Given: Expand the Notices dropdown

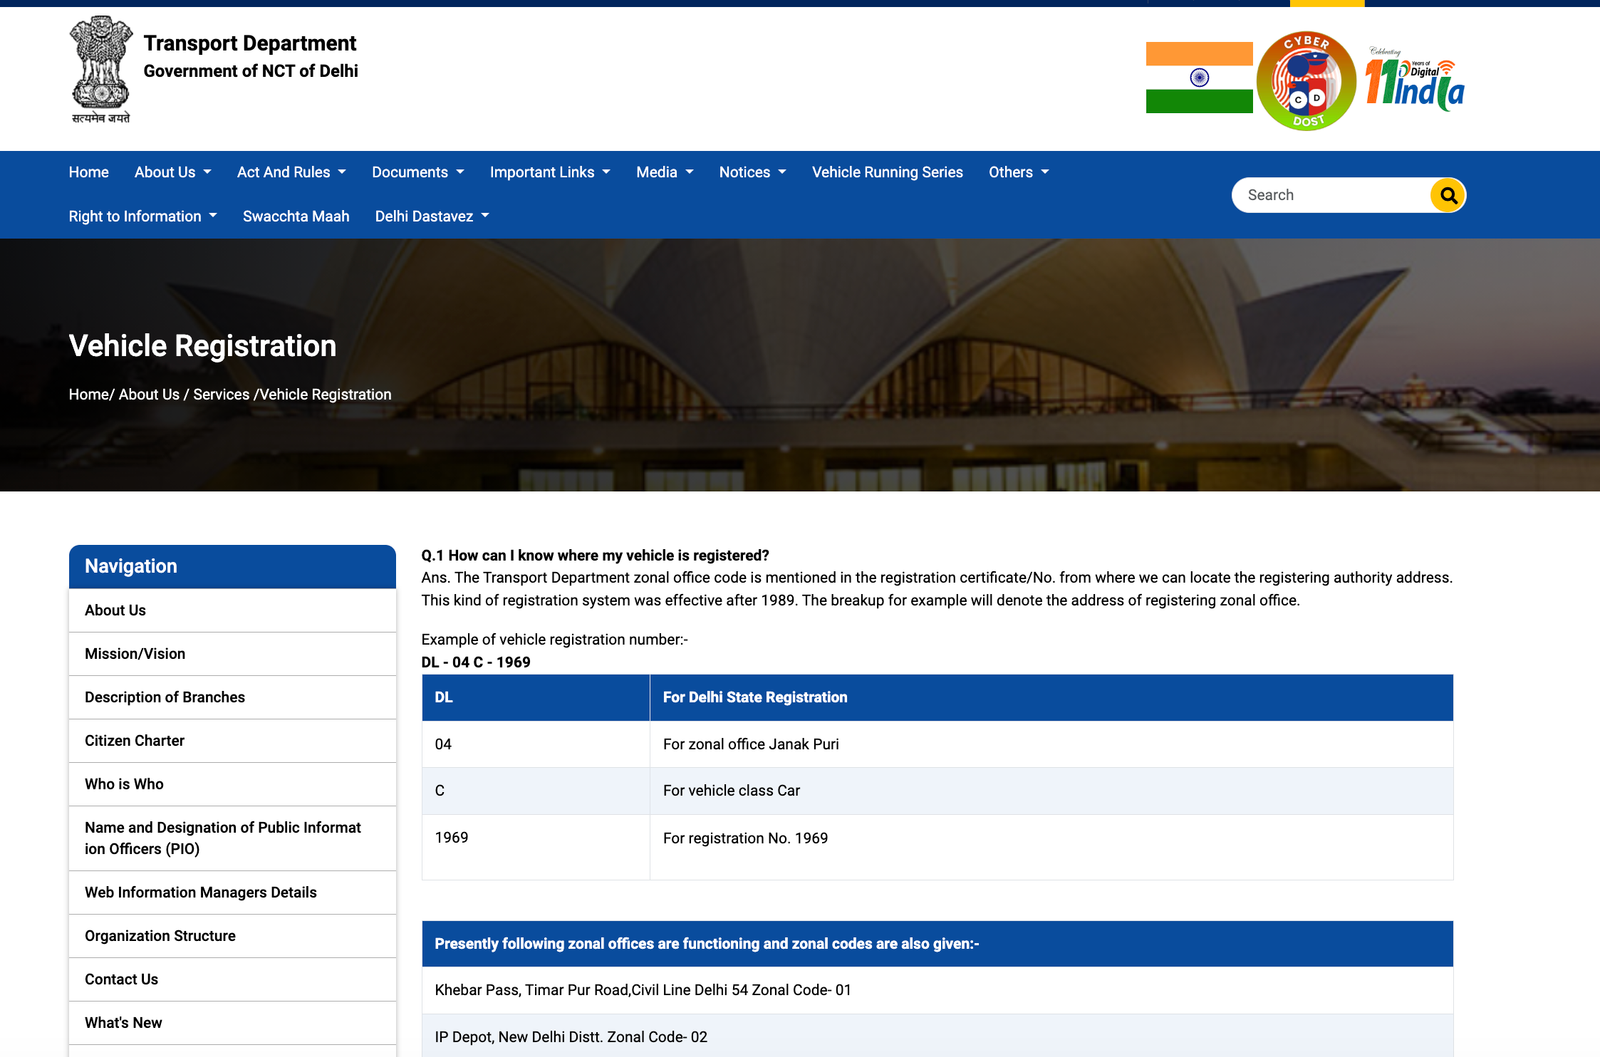Looking at the screenshot, I should [753, 172].
